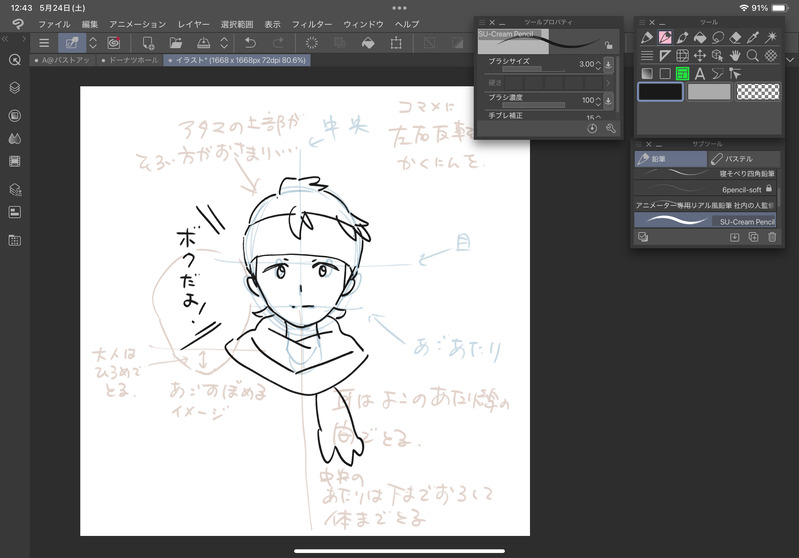Screen dimensions: 799x558
Task: Toggle brush size dynamics button
Action: pyautogui.click(x=609, y=65)
